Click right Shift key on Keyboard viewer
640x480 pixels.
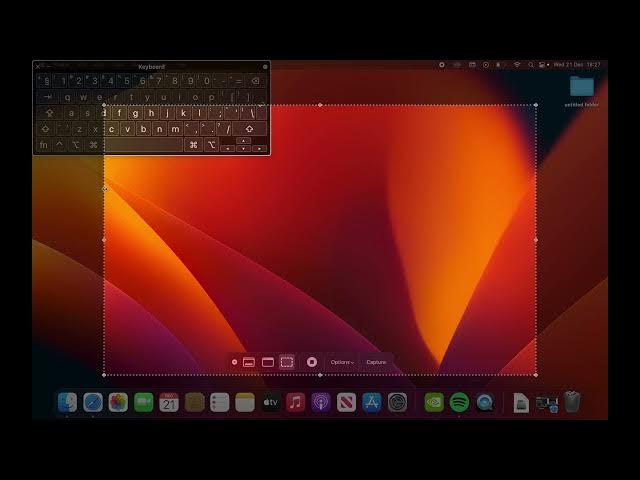[249, 129]
